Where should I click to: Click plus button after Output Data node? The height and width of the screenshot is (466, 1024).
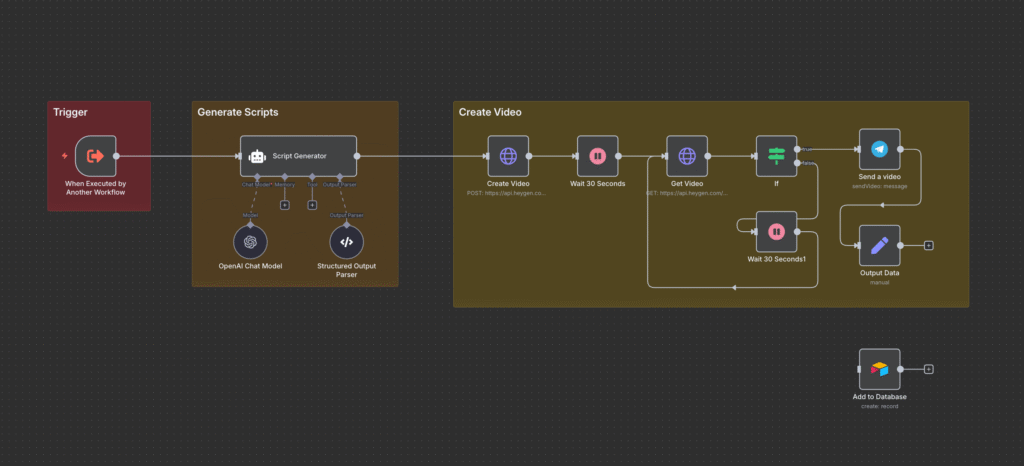tap(929, 245)
